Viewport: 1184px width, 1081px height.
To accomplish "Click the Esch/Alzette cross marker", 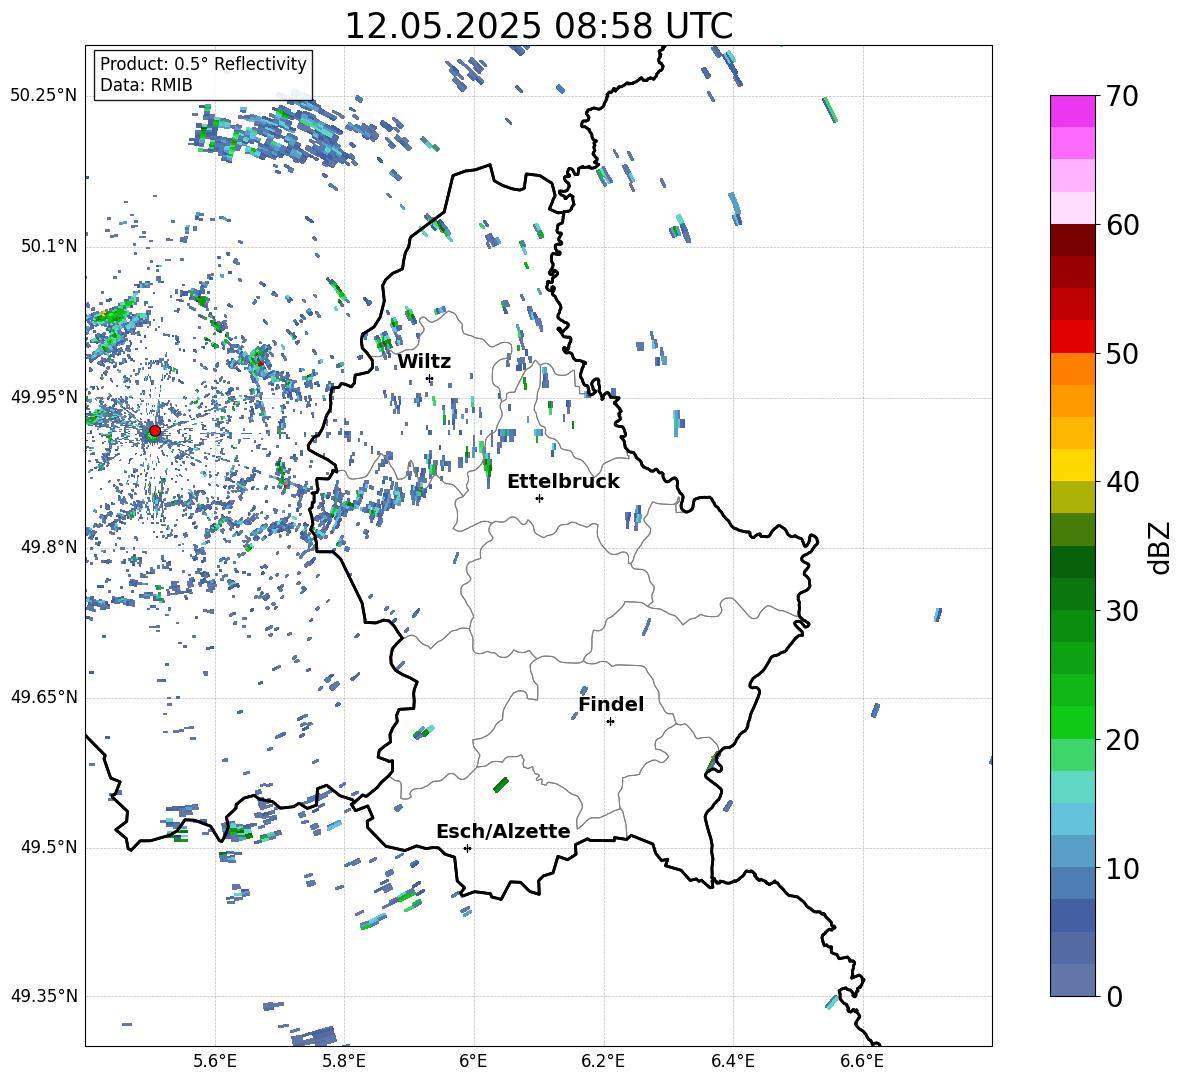I will (x=467, y=848).
